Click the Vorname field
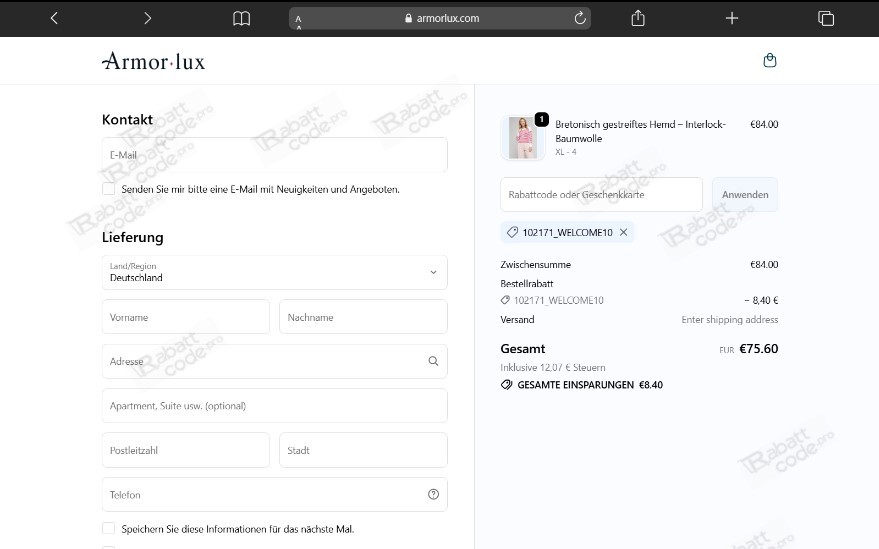The width and height of the screenshot is (879, 549). pyautogui.click(x=186, y=317)
